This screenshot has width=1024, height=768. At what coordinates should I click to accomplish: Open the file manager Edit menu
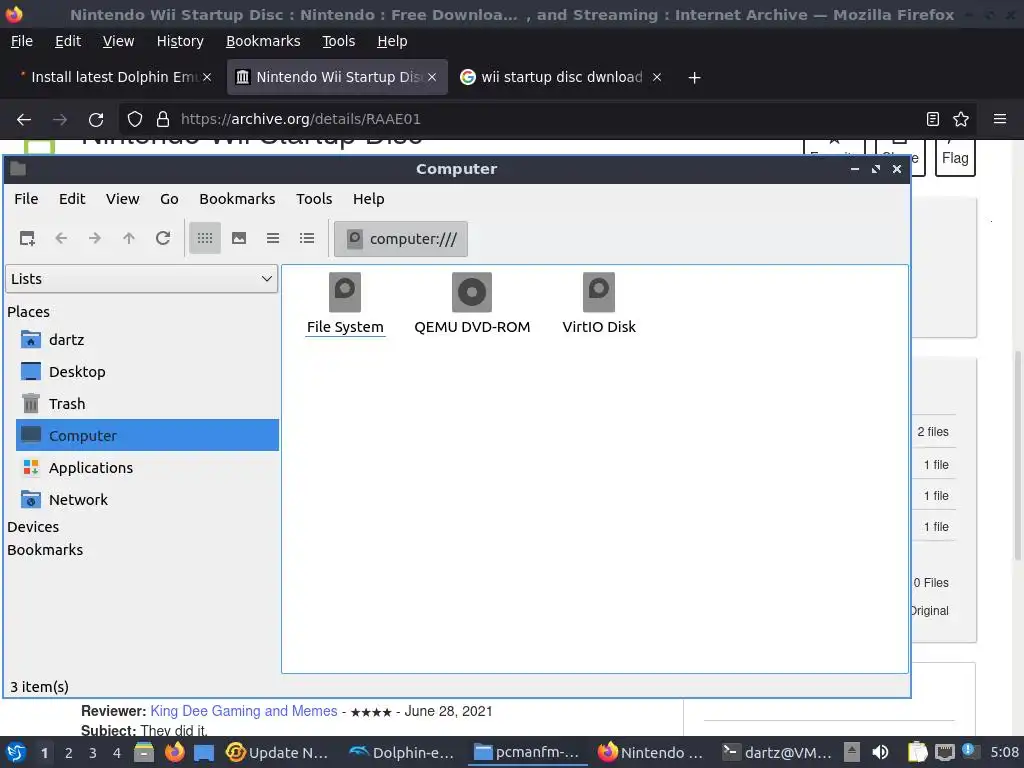tap(72, 199)
